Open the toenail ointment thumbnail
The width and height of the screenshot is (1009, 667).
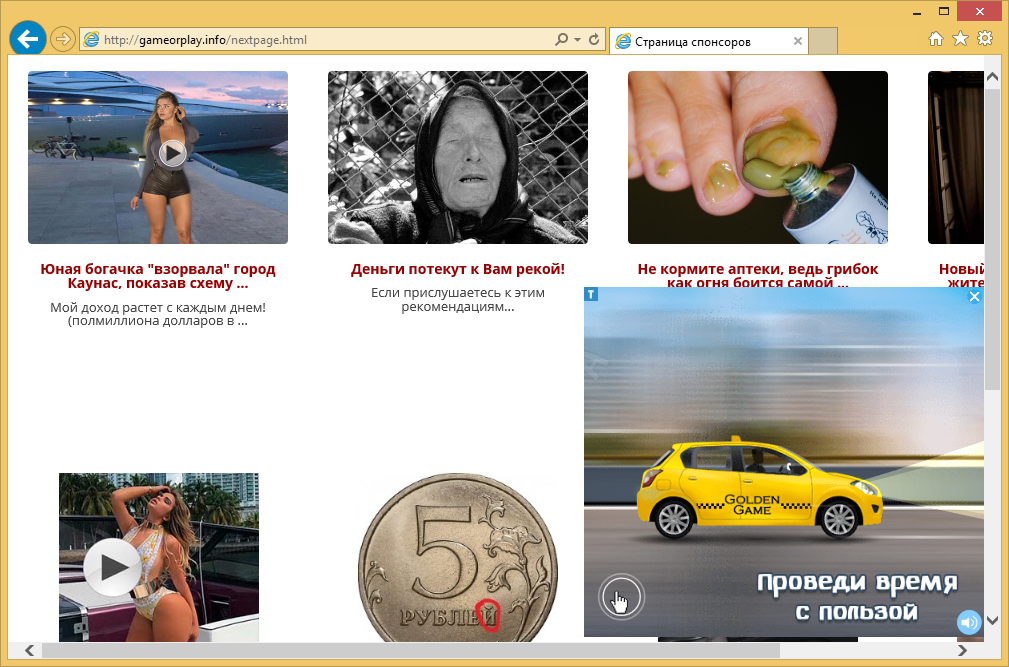758,158
